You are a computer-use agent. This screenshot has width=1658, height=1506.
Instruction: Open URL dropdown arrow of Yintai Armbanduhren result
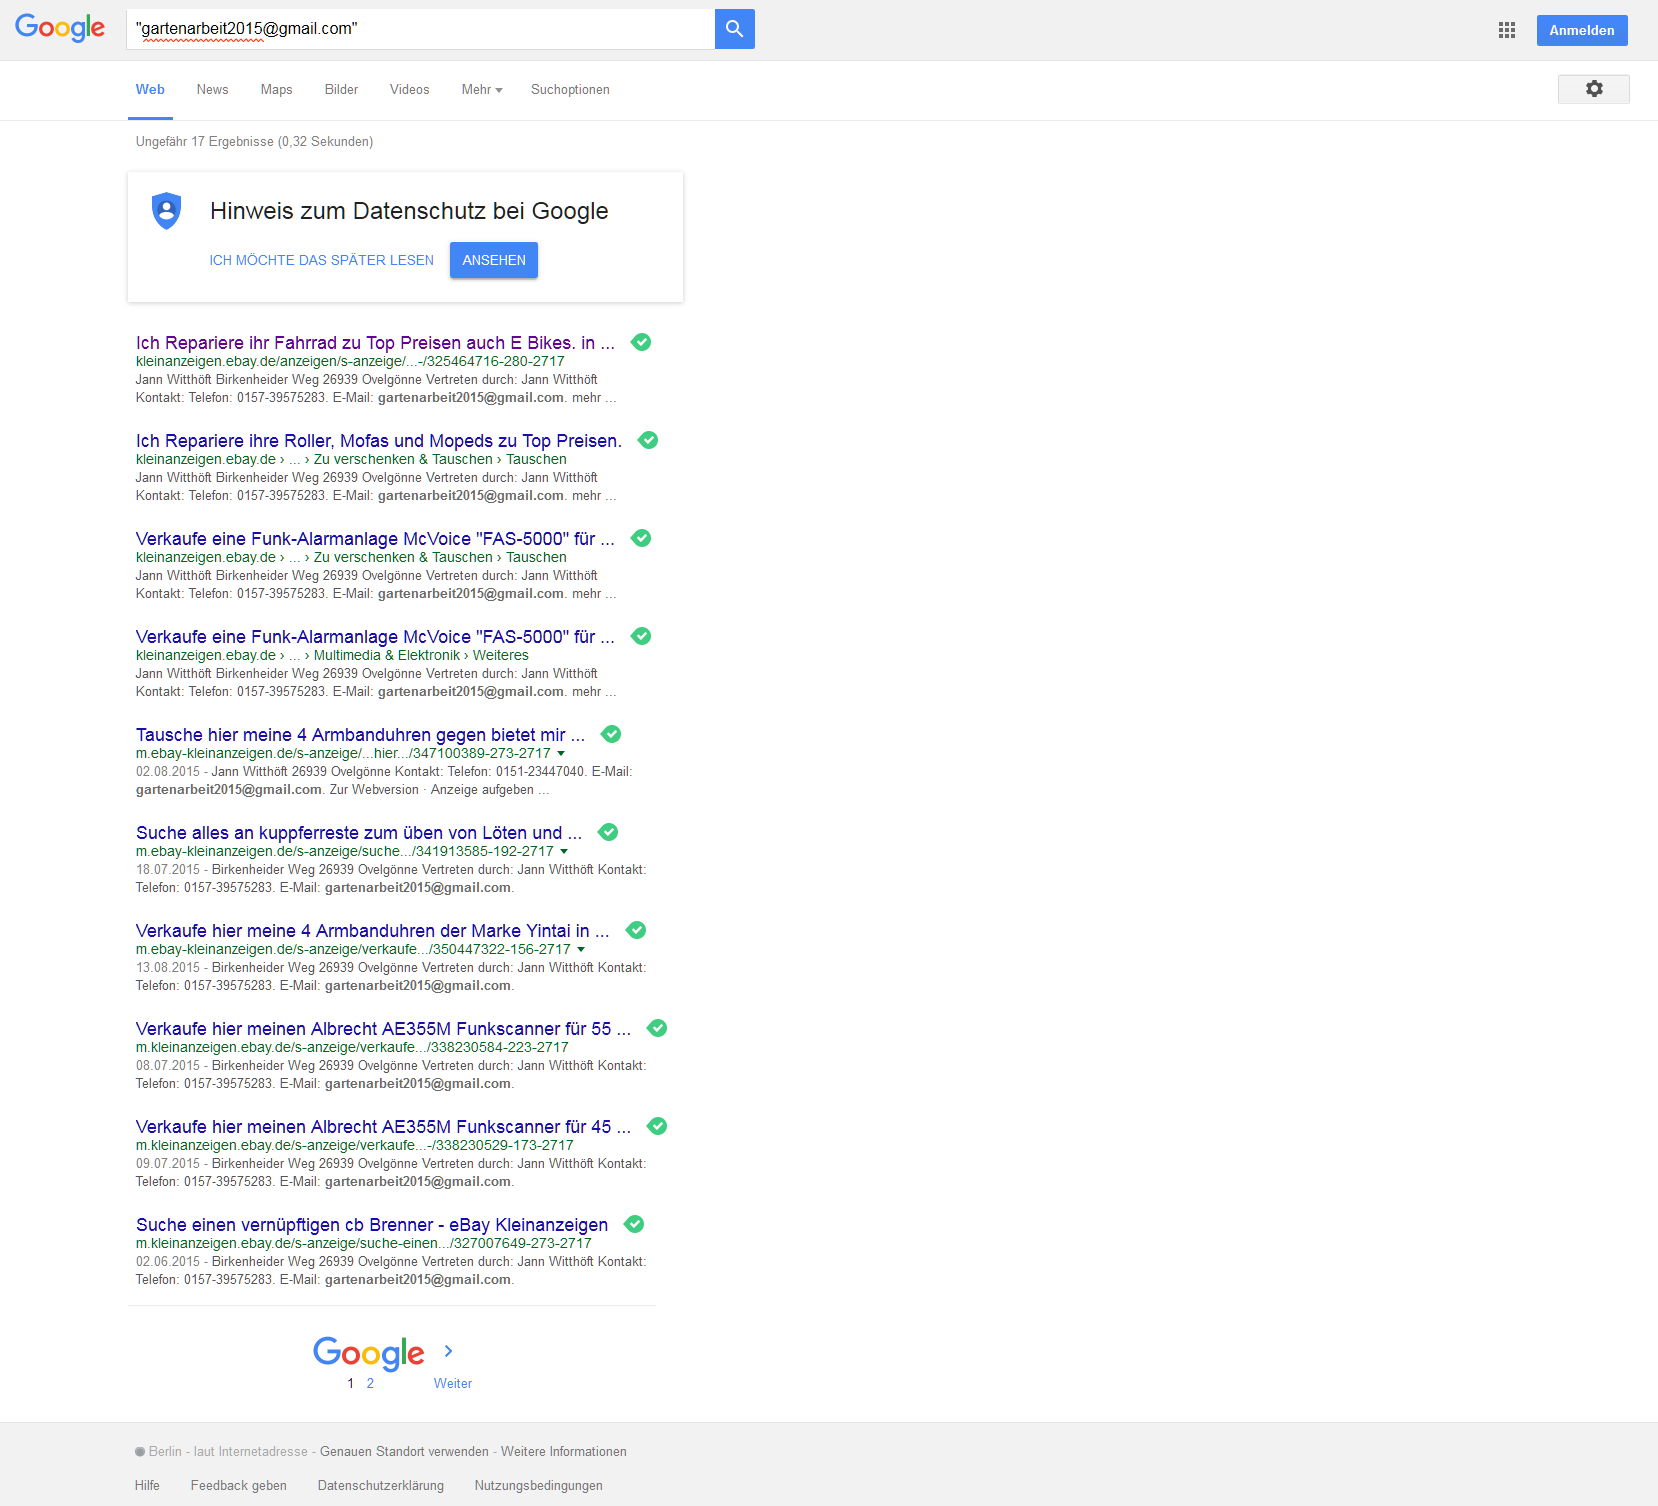point(581,949)
